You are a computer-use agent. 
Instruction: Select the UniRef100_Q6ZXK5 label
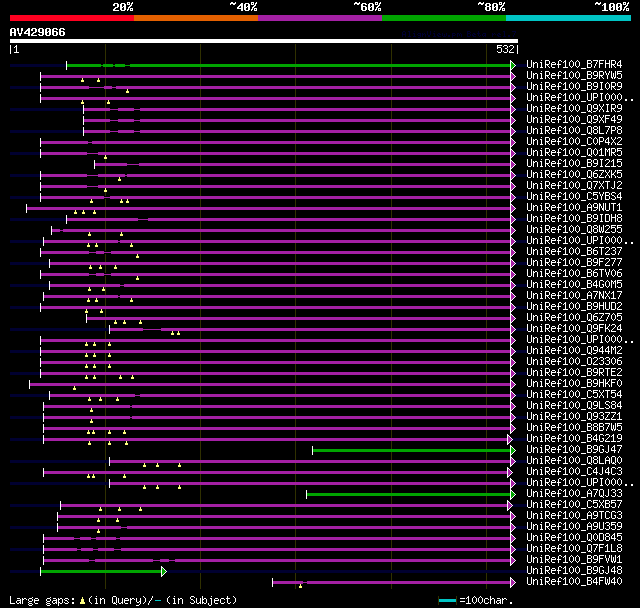[x=574, y=175]
